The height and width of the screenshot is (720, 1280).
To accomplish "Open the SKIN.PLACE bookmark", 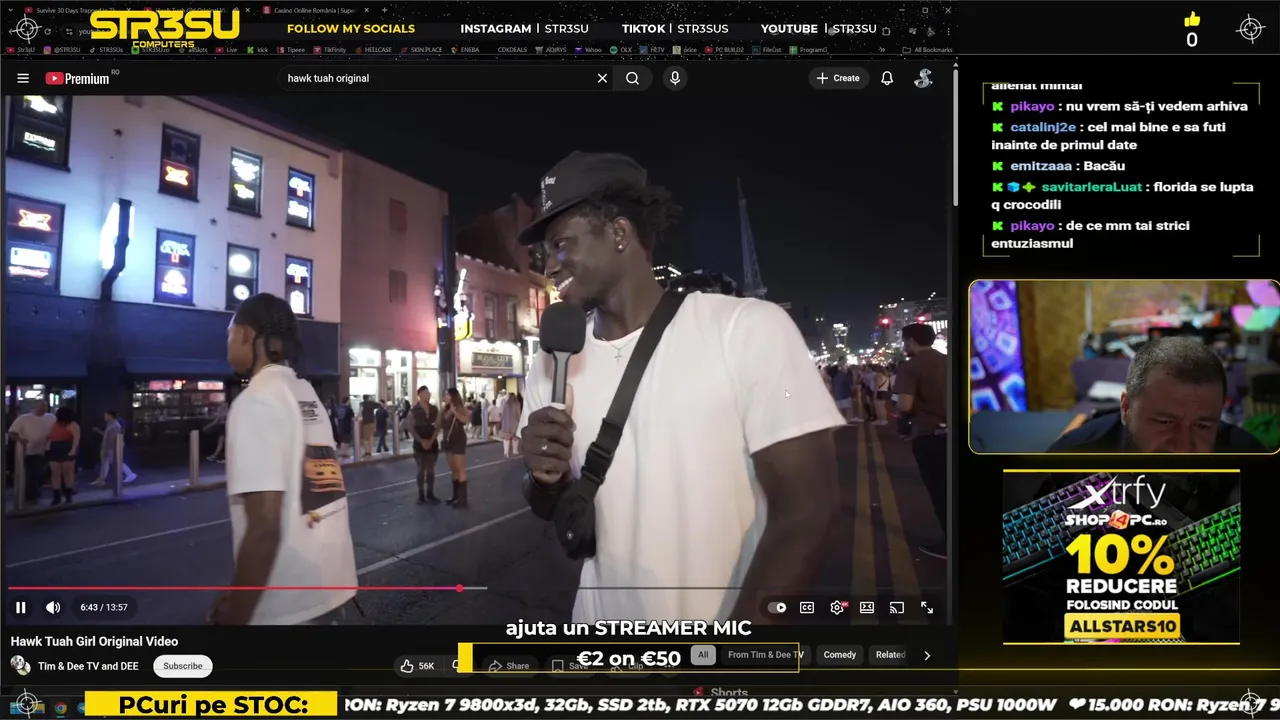I will pyautogui.click(x=421, y=49).
